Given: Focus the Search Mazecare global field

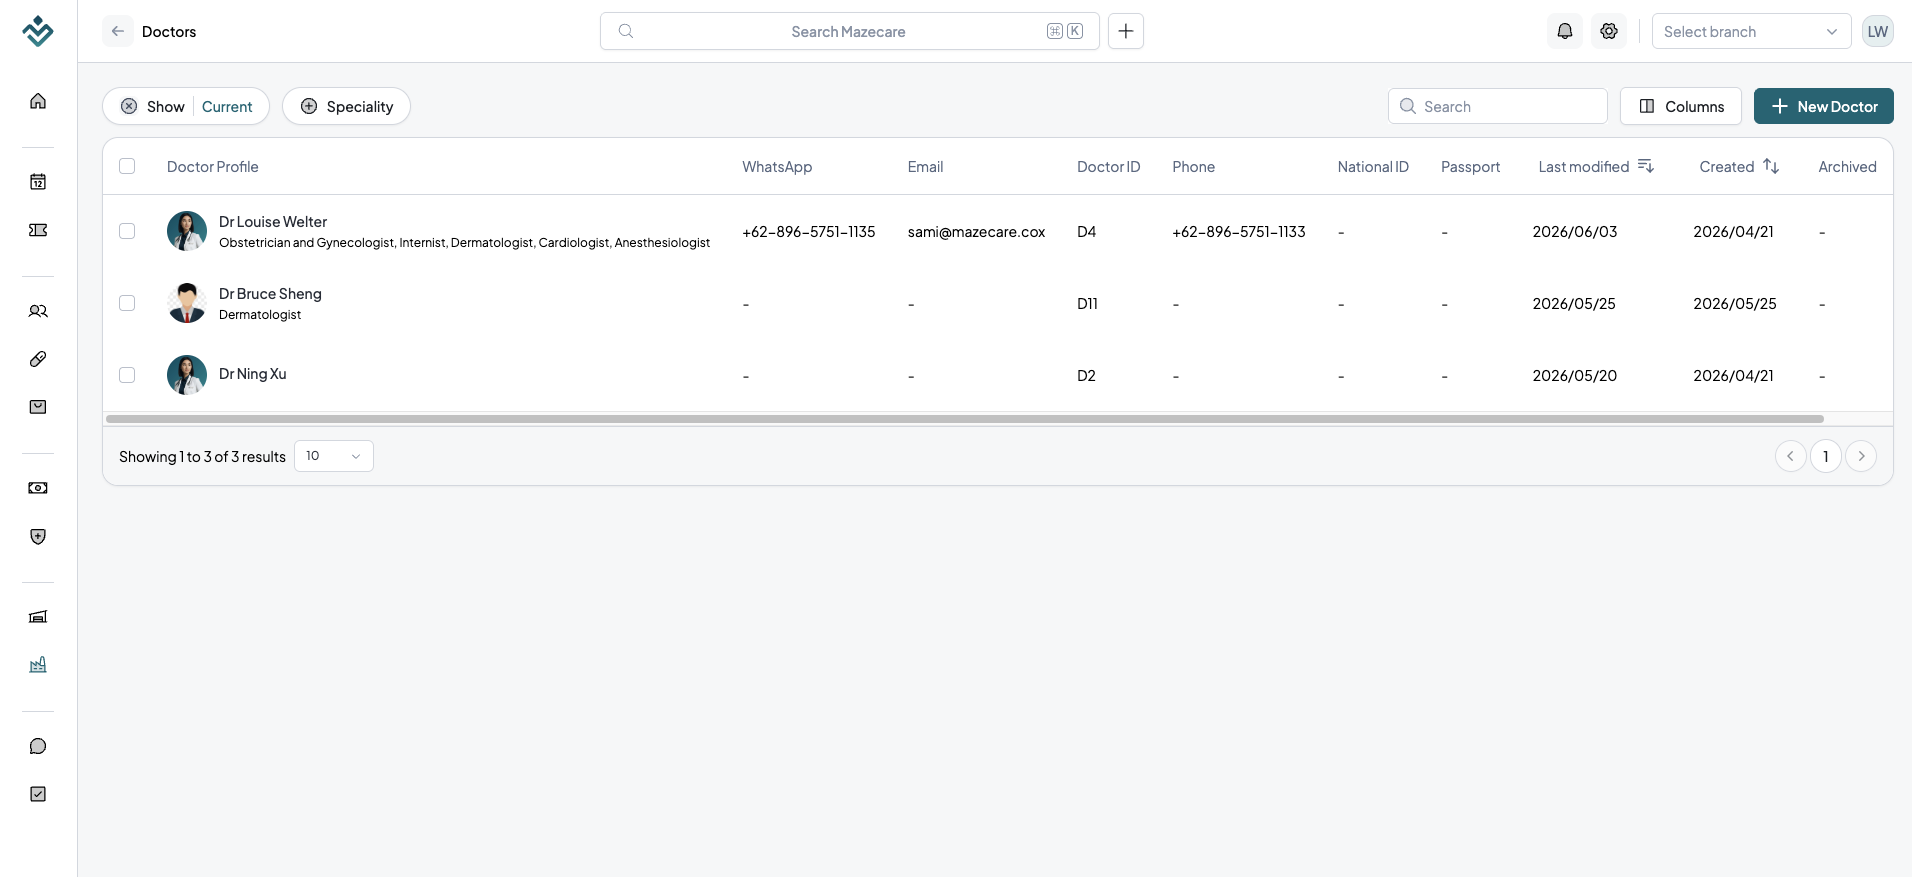Looking at the screenshot, I should pyautogui.click(x=850, y=31).
